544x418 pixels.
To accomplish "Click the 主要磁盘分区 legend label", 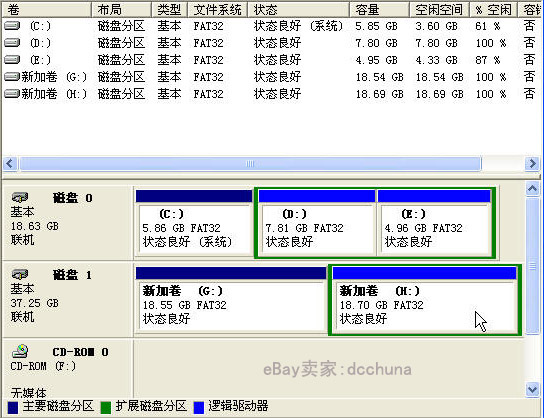I will 58,406.
